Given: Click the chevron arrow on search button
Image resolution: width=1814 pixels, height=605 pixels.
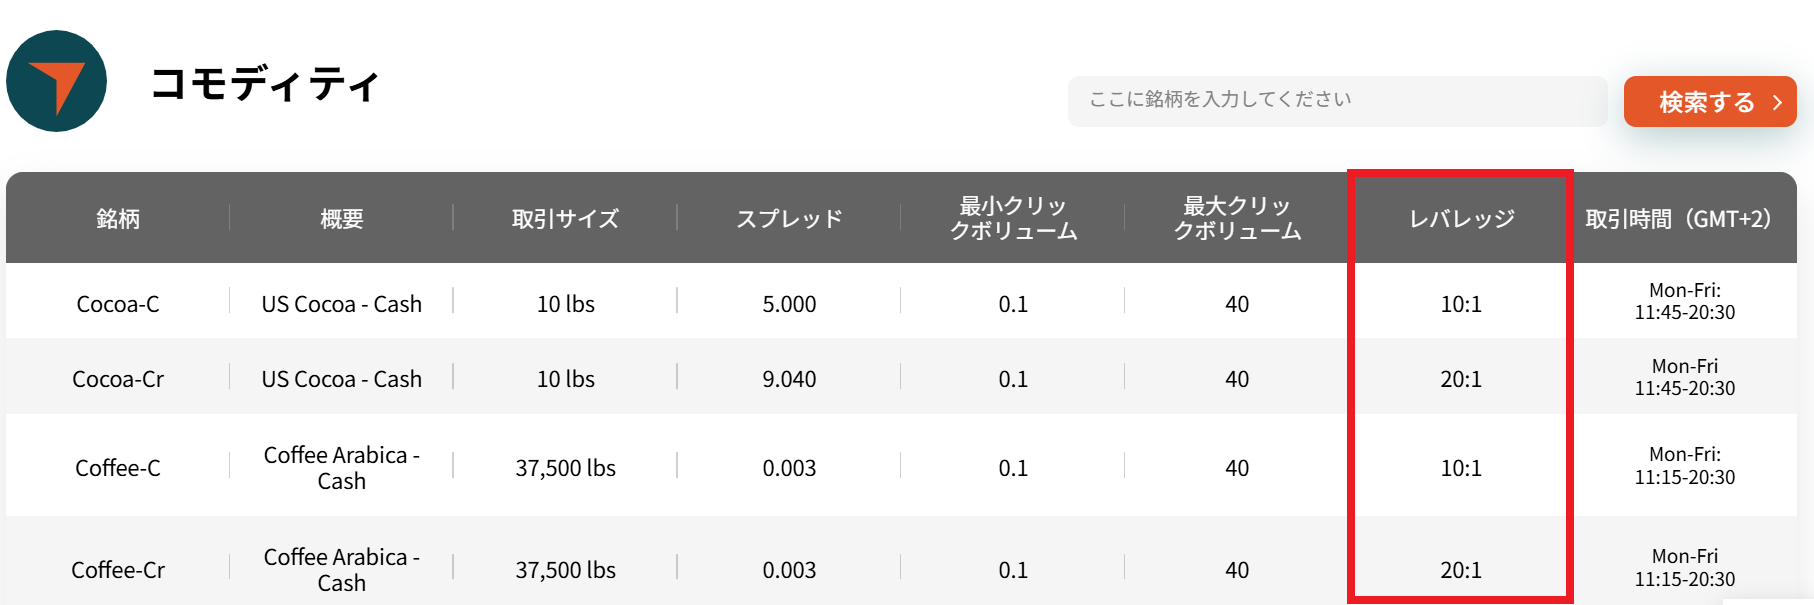Looking at the screenshot, I should point(1777,102).
